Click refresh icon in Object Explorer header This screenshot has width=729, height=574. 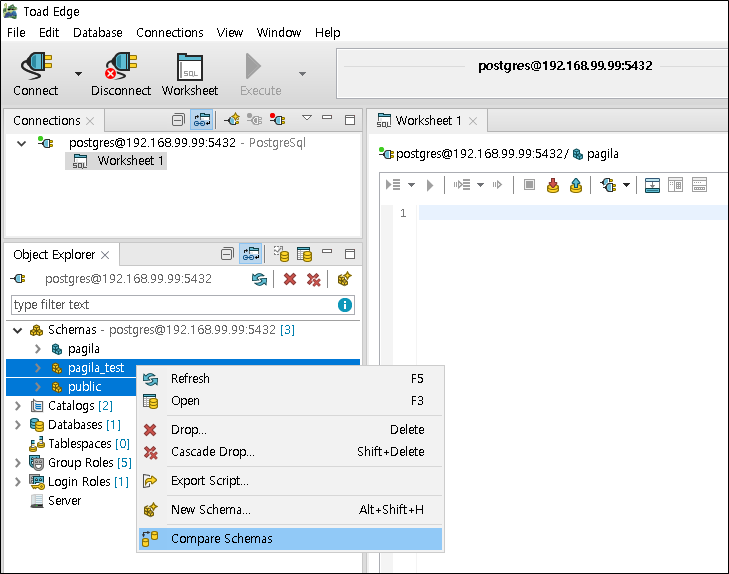coord(259,279)
